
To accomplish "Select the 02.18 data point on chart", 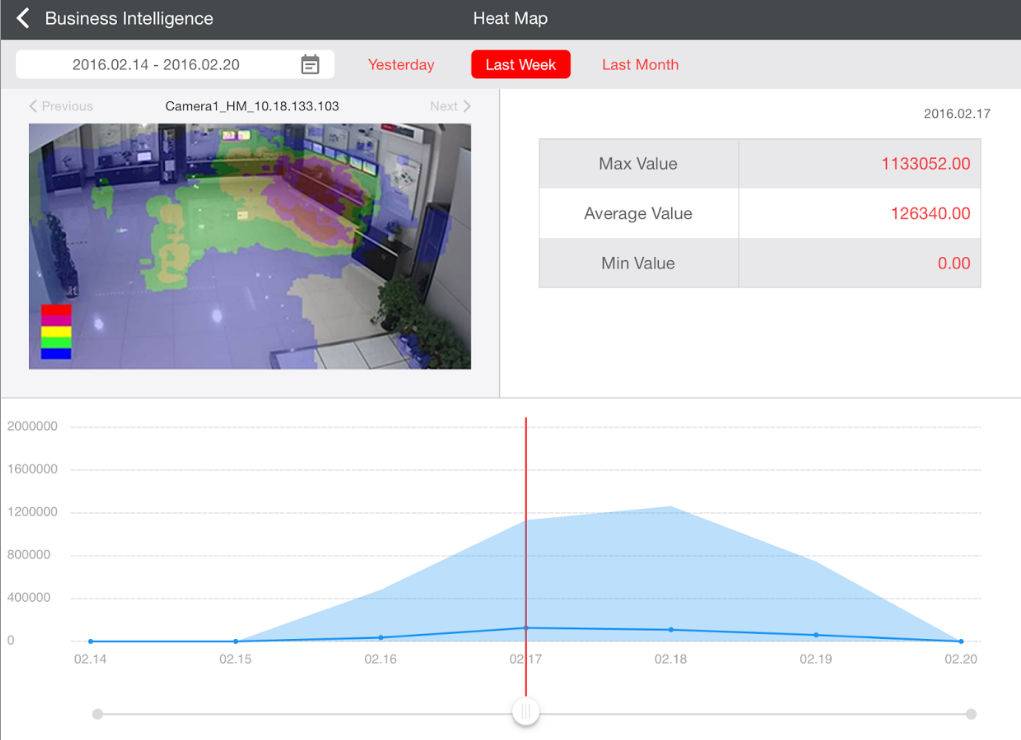I will [670, 630].
